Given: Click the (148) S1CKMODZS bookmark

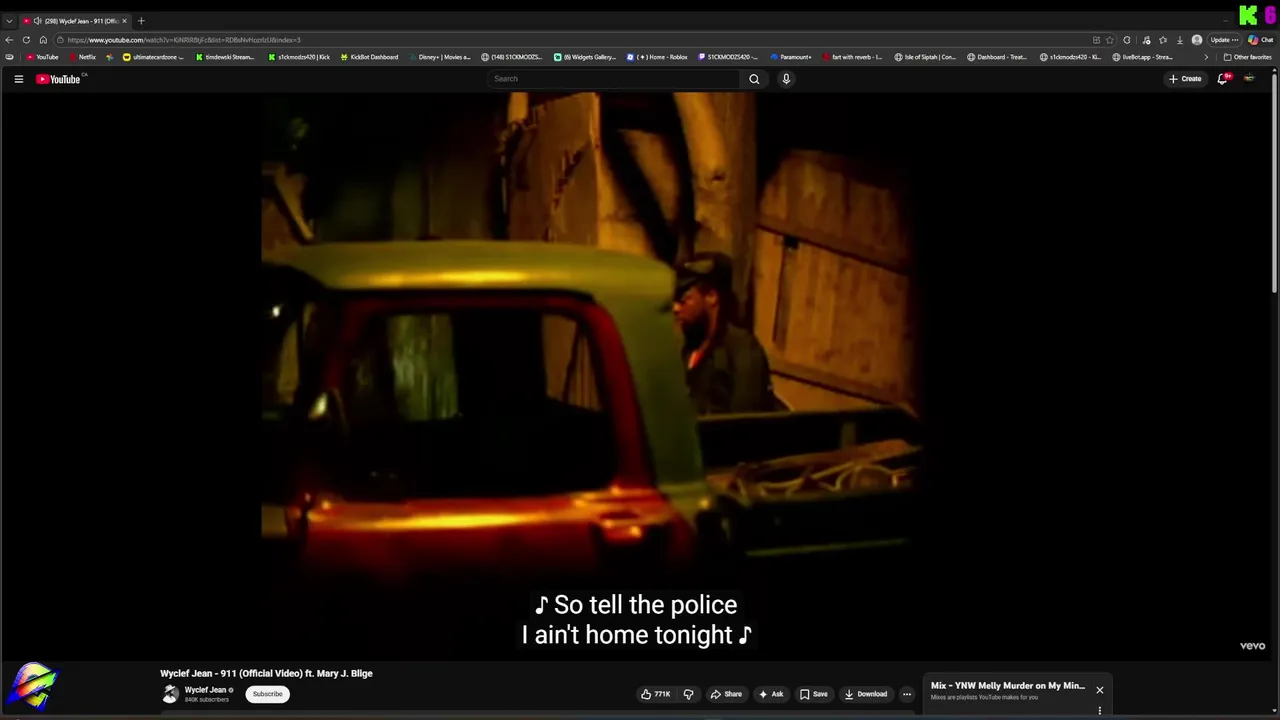Looking at the screenshot, I should point(512,57).
